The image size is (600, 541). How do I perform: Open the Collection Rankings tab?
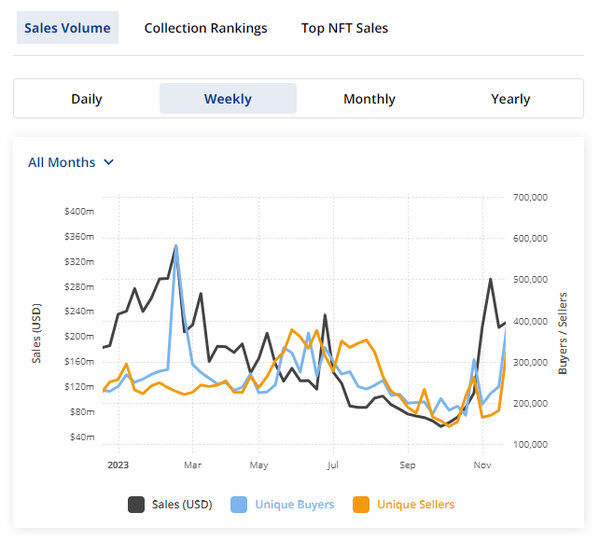click(205, 28)
